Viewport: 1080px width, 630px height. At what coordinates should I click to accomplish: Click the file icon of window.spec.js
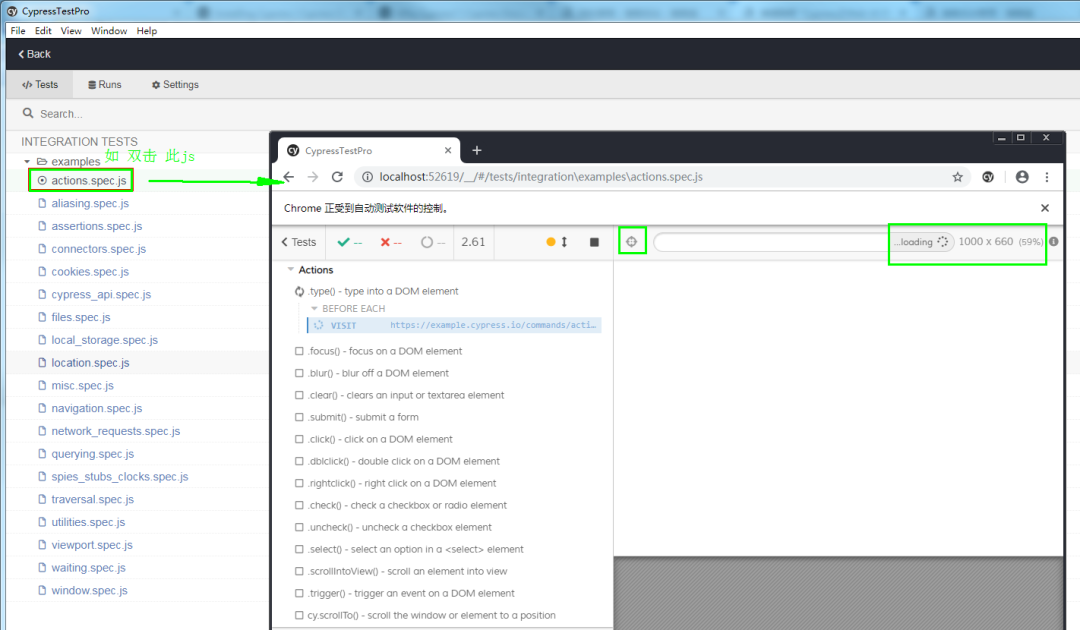(43, 590)
